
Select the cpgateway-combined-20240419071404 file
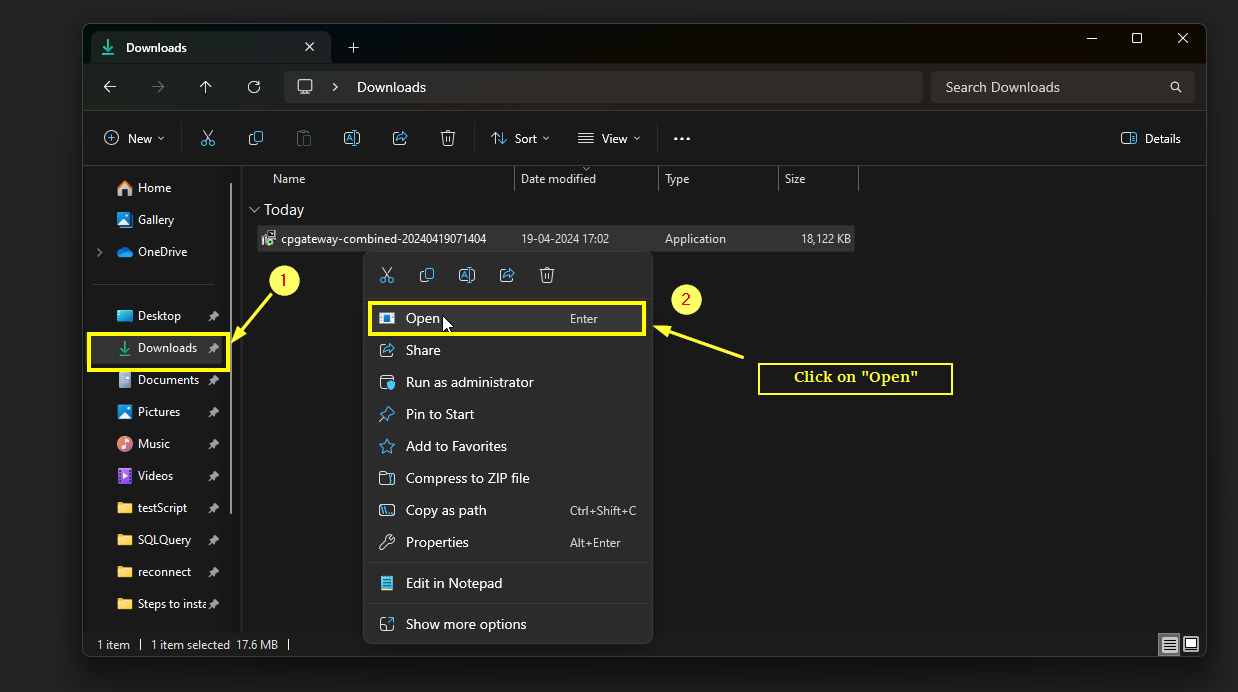pos(384,239)
